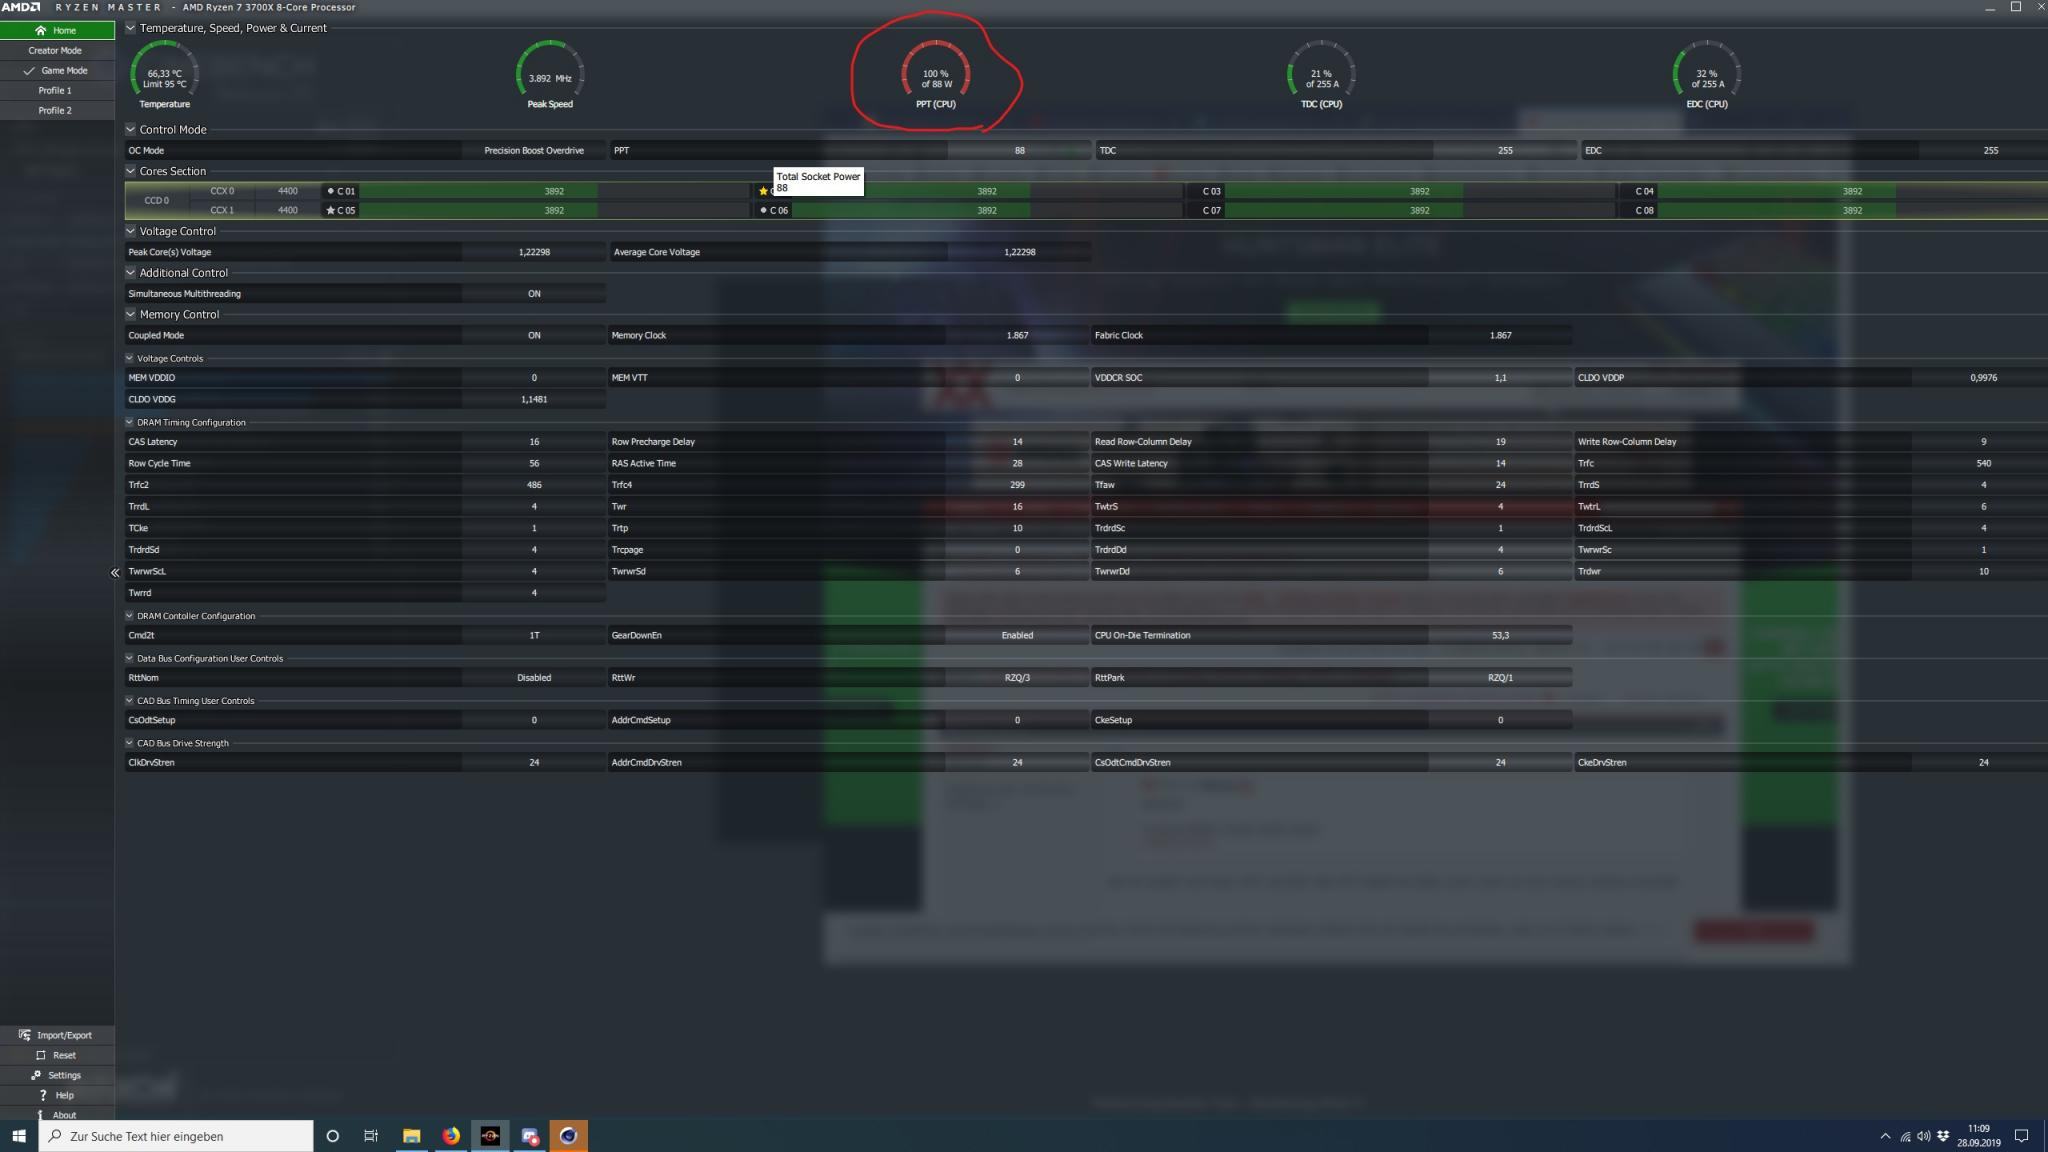Screen dimensions: 2048x1152
Task: Open the Windows Start menu
Action: 18,1136
